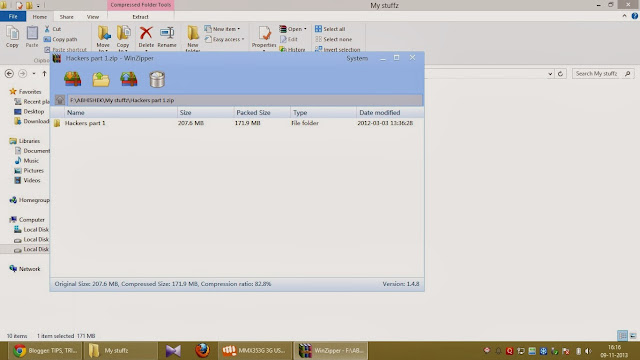Screen dimensions: 640x360
Task: Open Visual Studio from the taskbar
Action: click(x=173, y=351)
